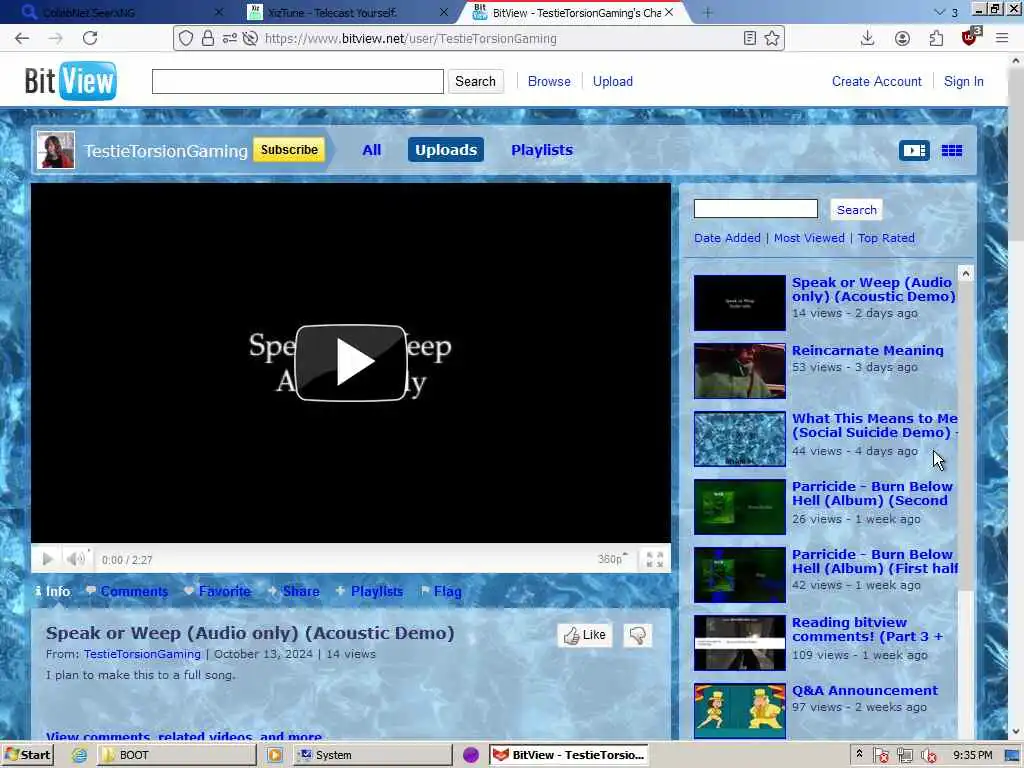The height and width of the screenshot is (768, 1024).
Task: Mute the video with speaker icon
Action: click(x=76, y=559)
